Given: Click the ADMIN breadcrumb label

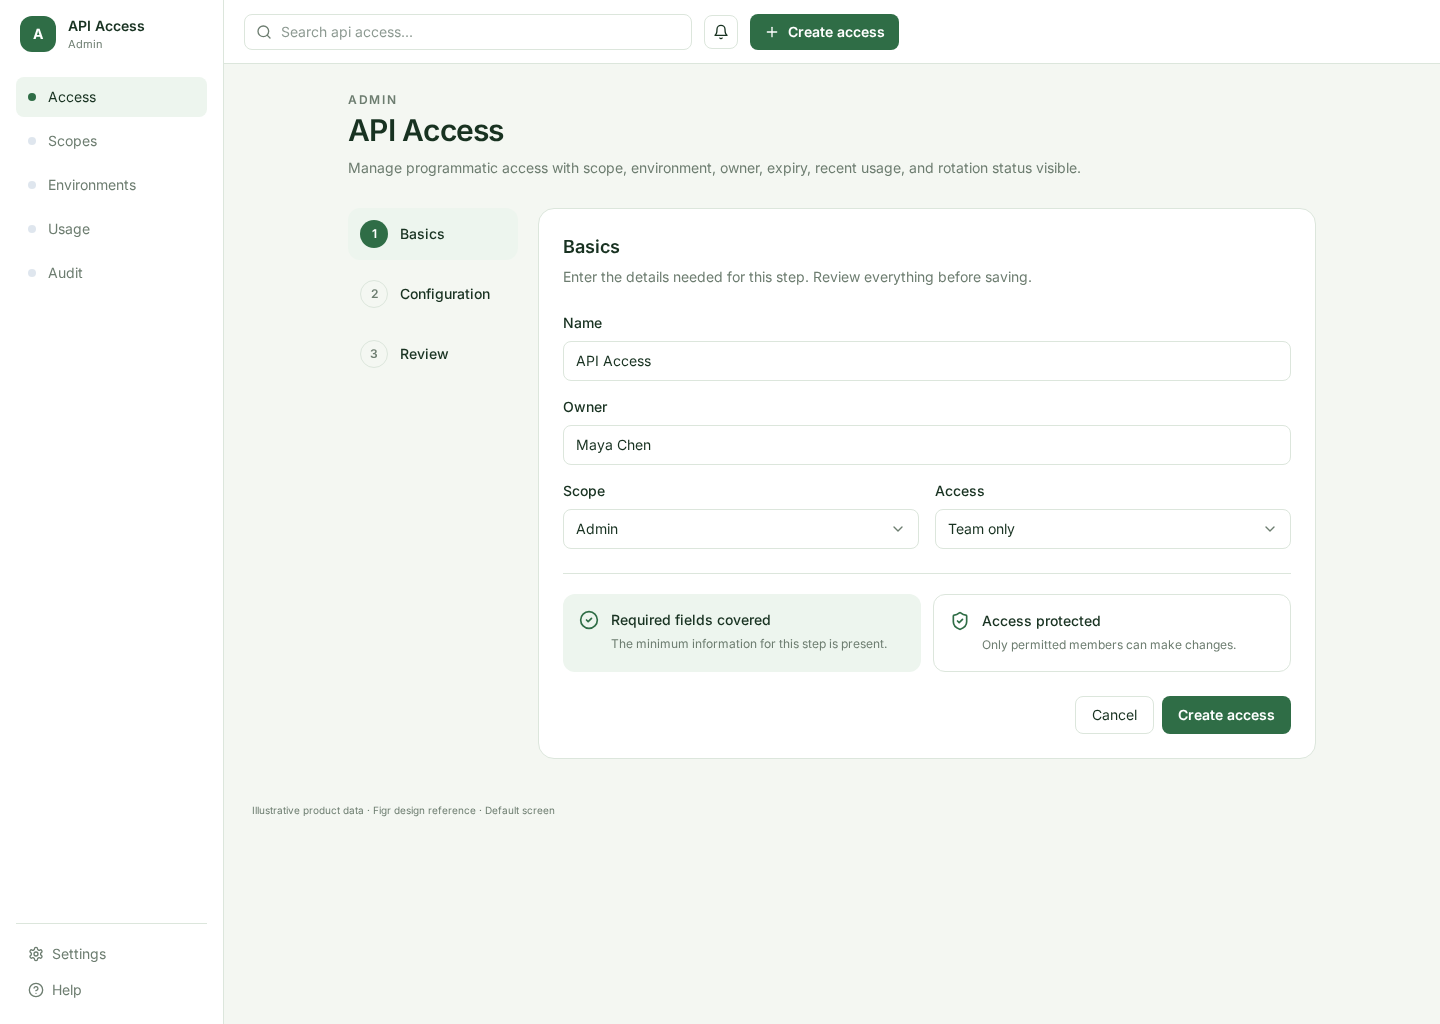Looking at the screenshot, I should [373, 100].
